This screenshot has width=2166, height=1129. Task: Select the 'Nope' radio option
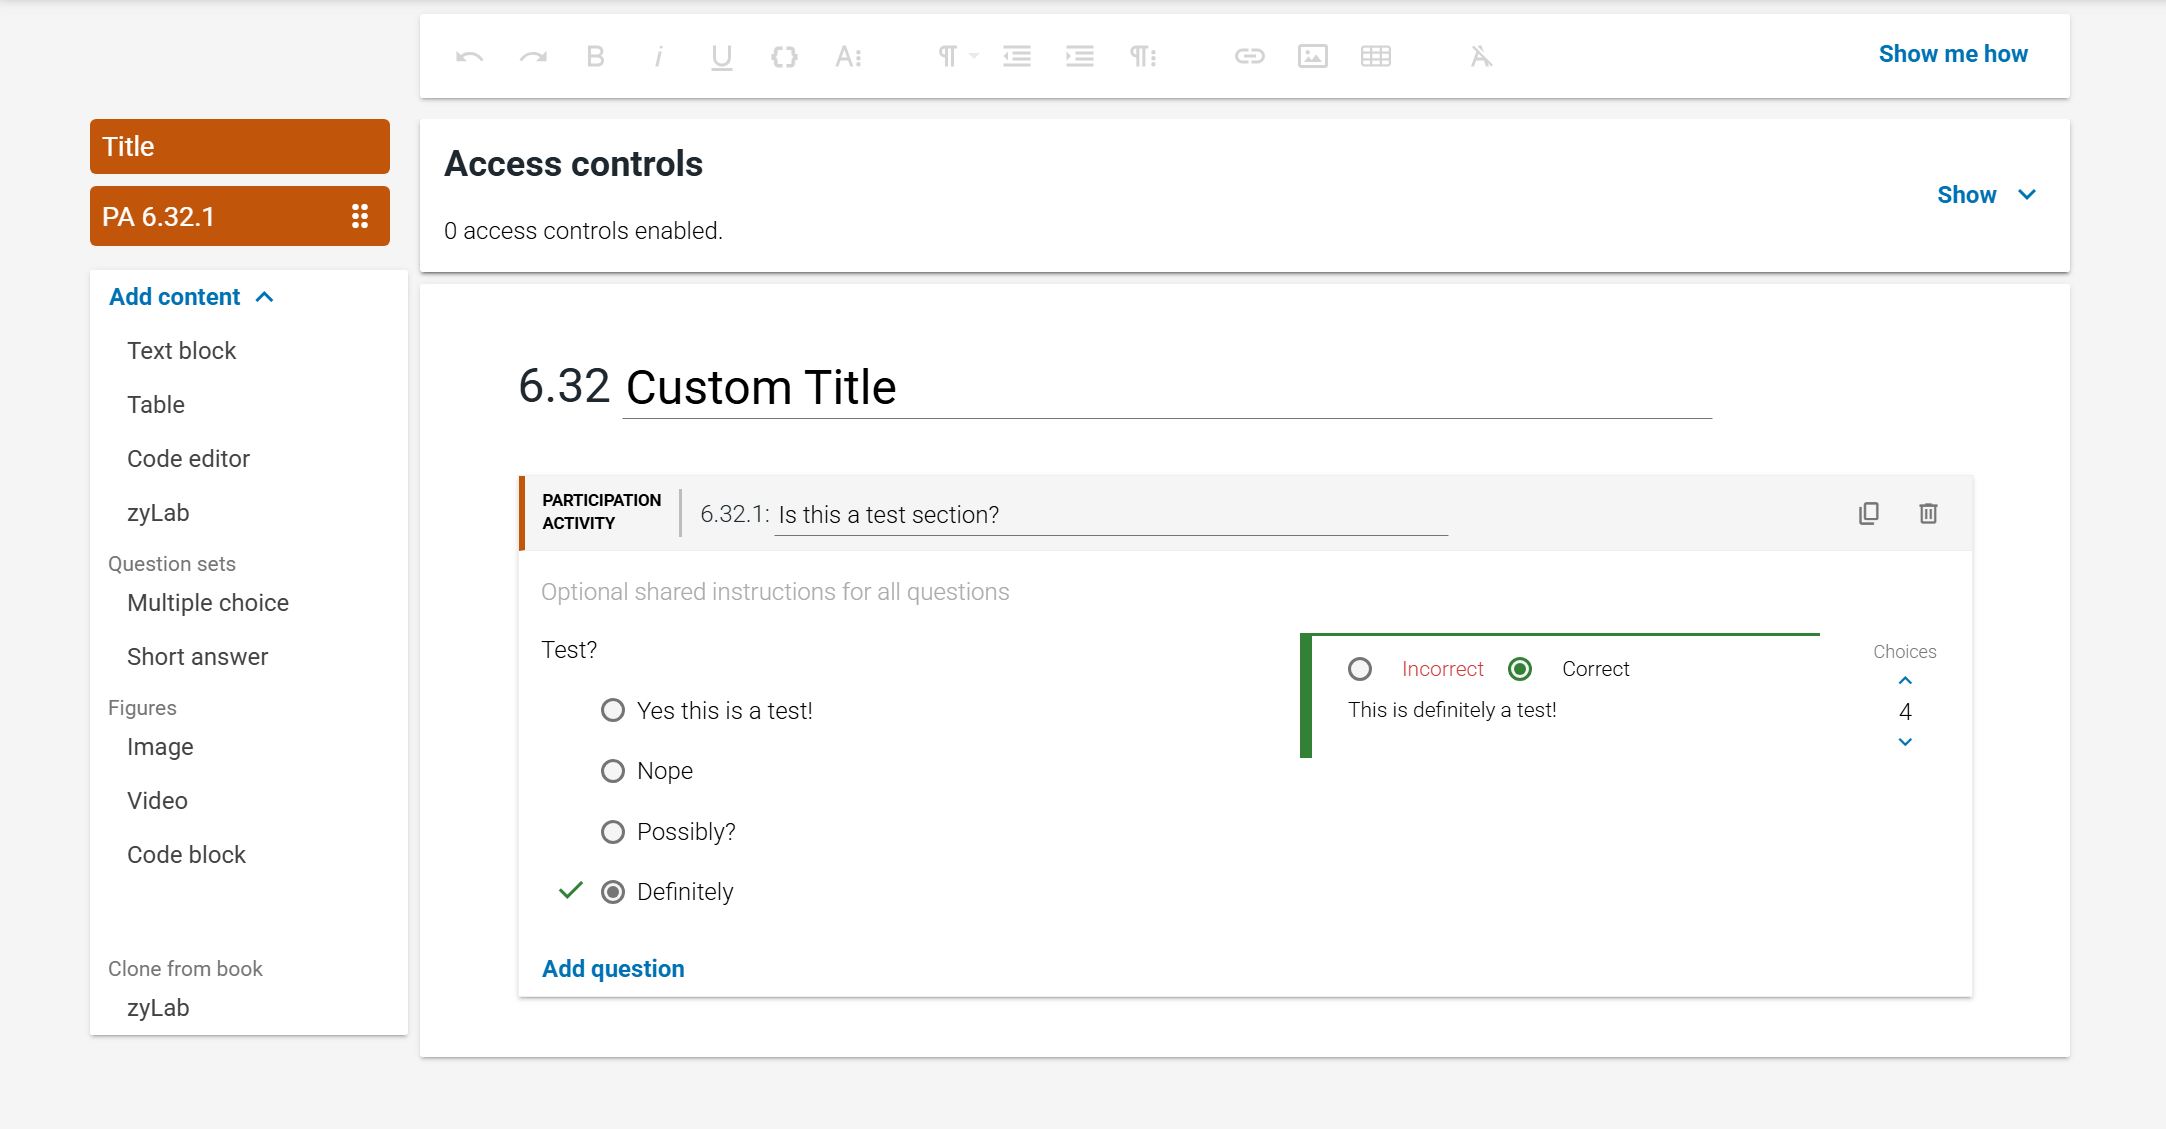click(x=612, y=771)
